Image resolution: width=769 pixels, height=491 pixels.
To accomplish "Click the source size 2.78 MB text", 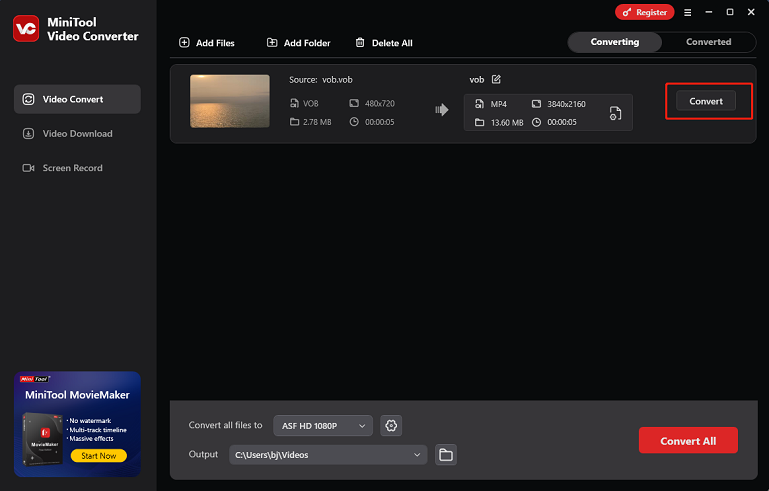I will 317,122.
